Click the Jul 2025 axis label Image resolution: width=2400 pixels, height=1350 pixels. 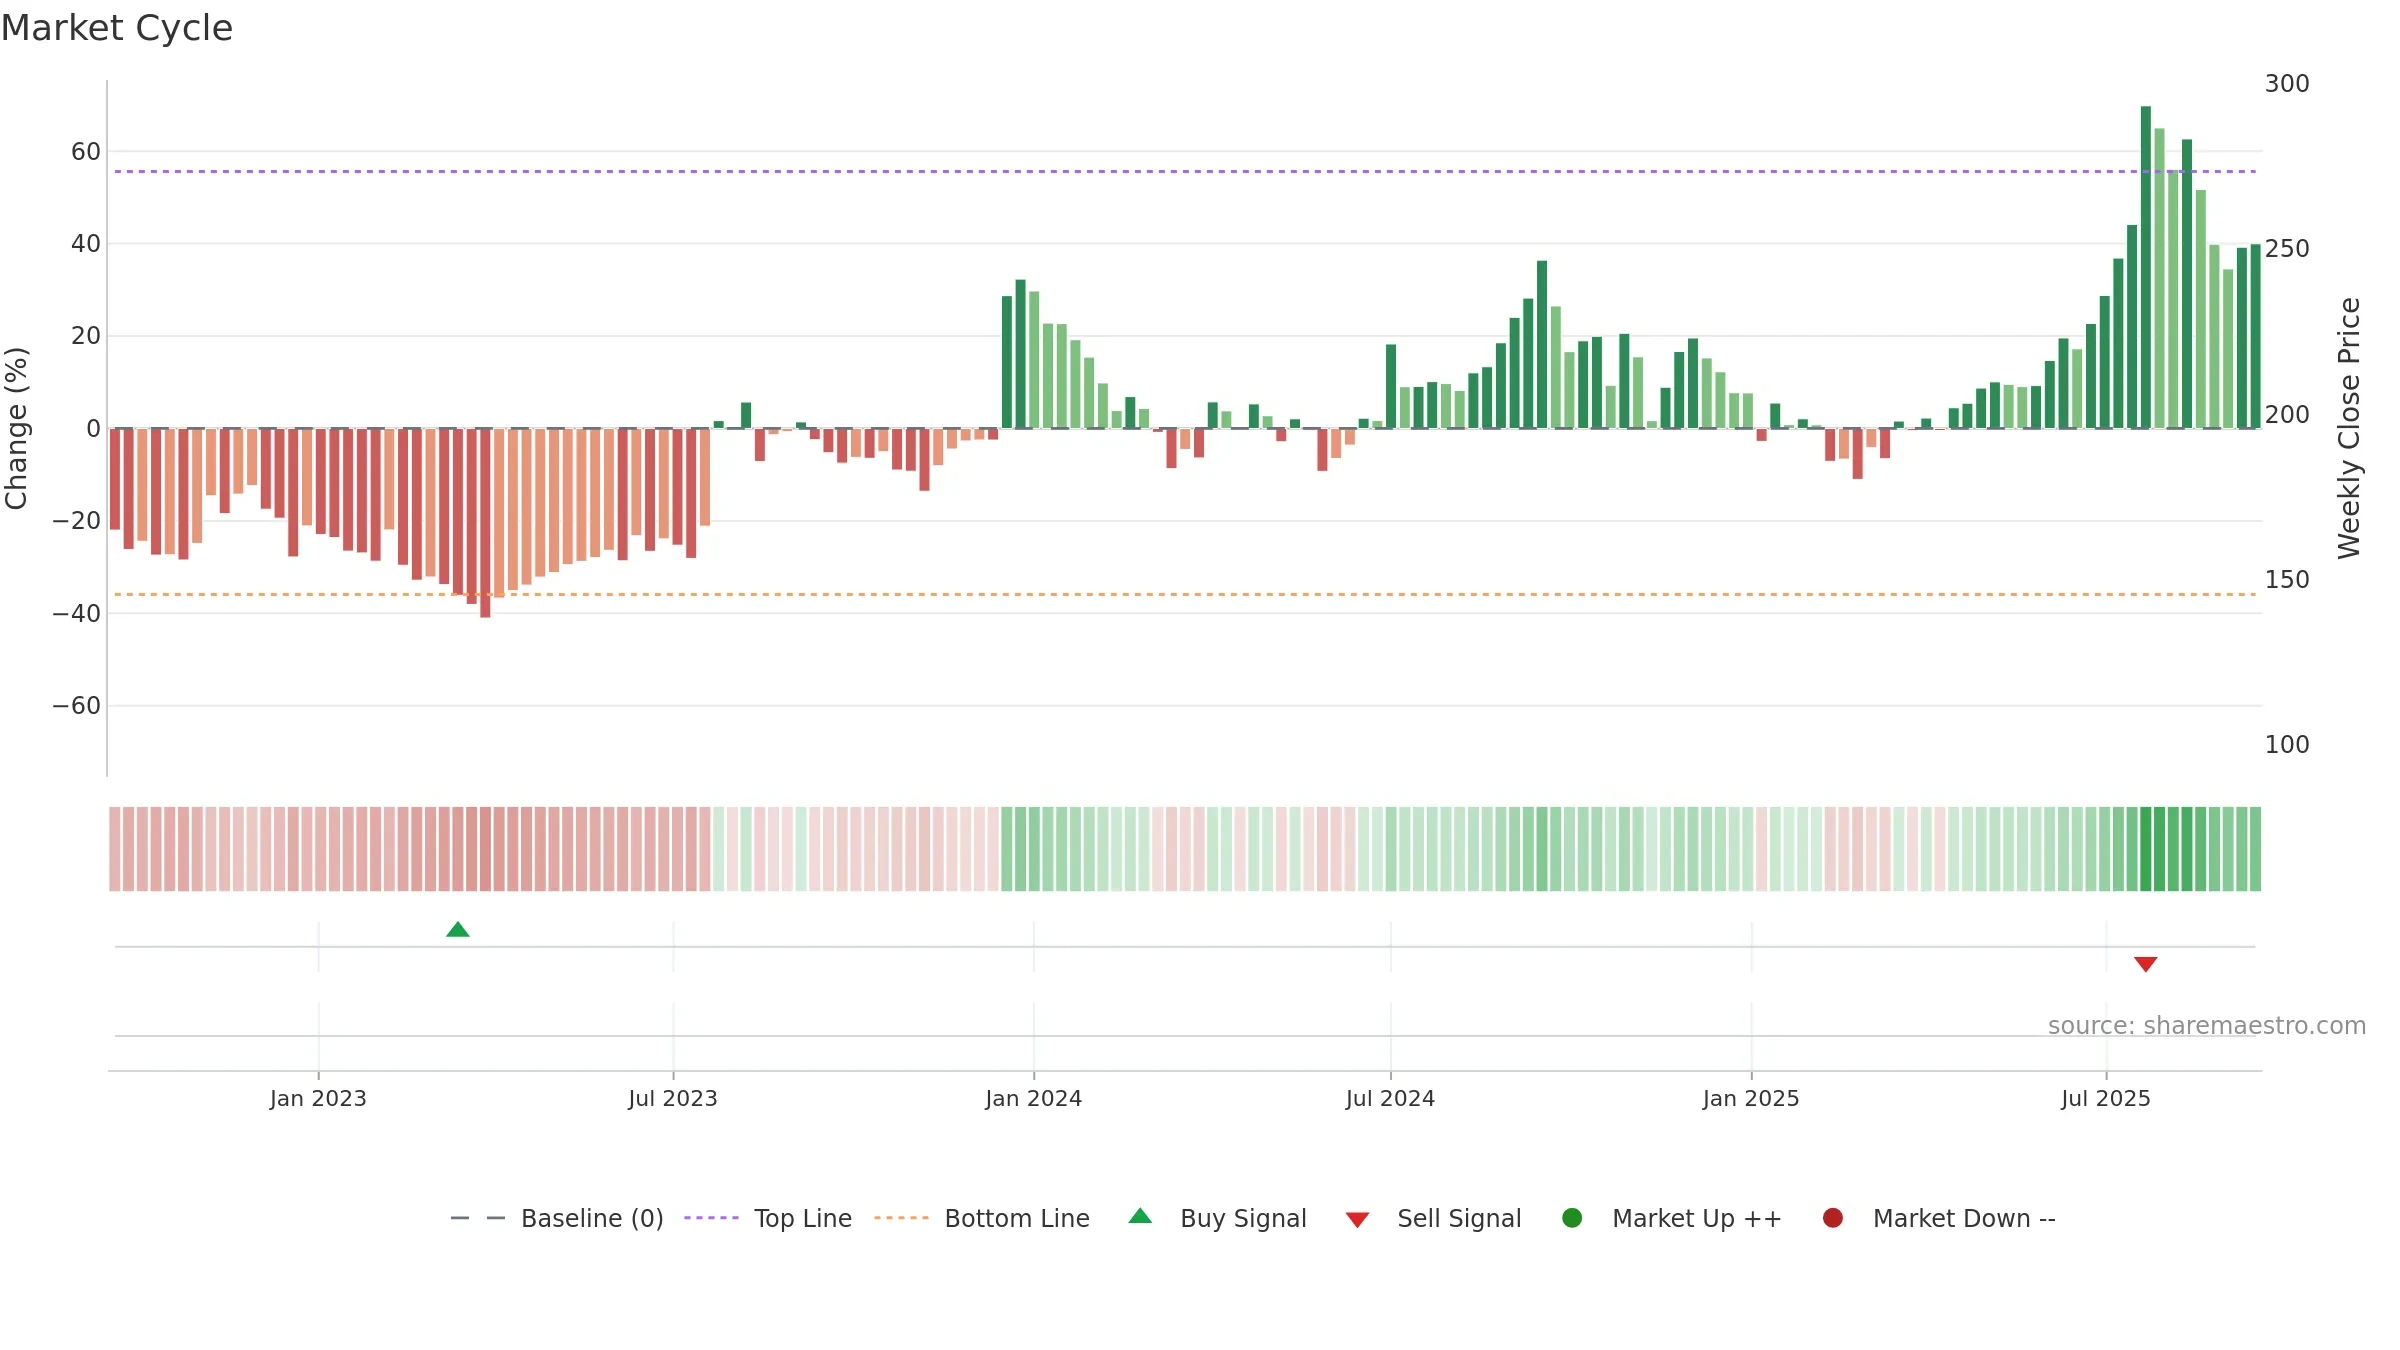click(x=2106, y=1099)
